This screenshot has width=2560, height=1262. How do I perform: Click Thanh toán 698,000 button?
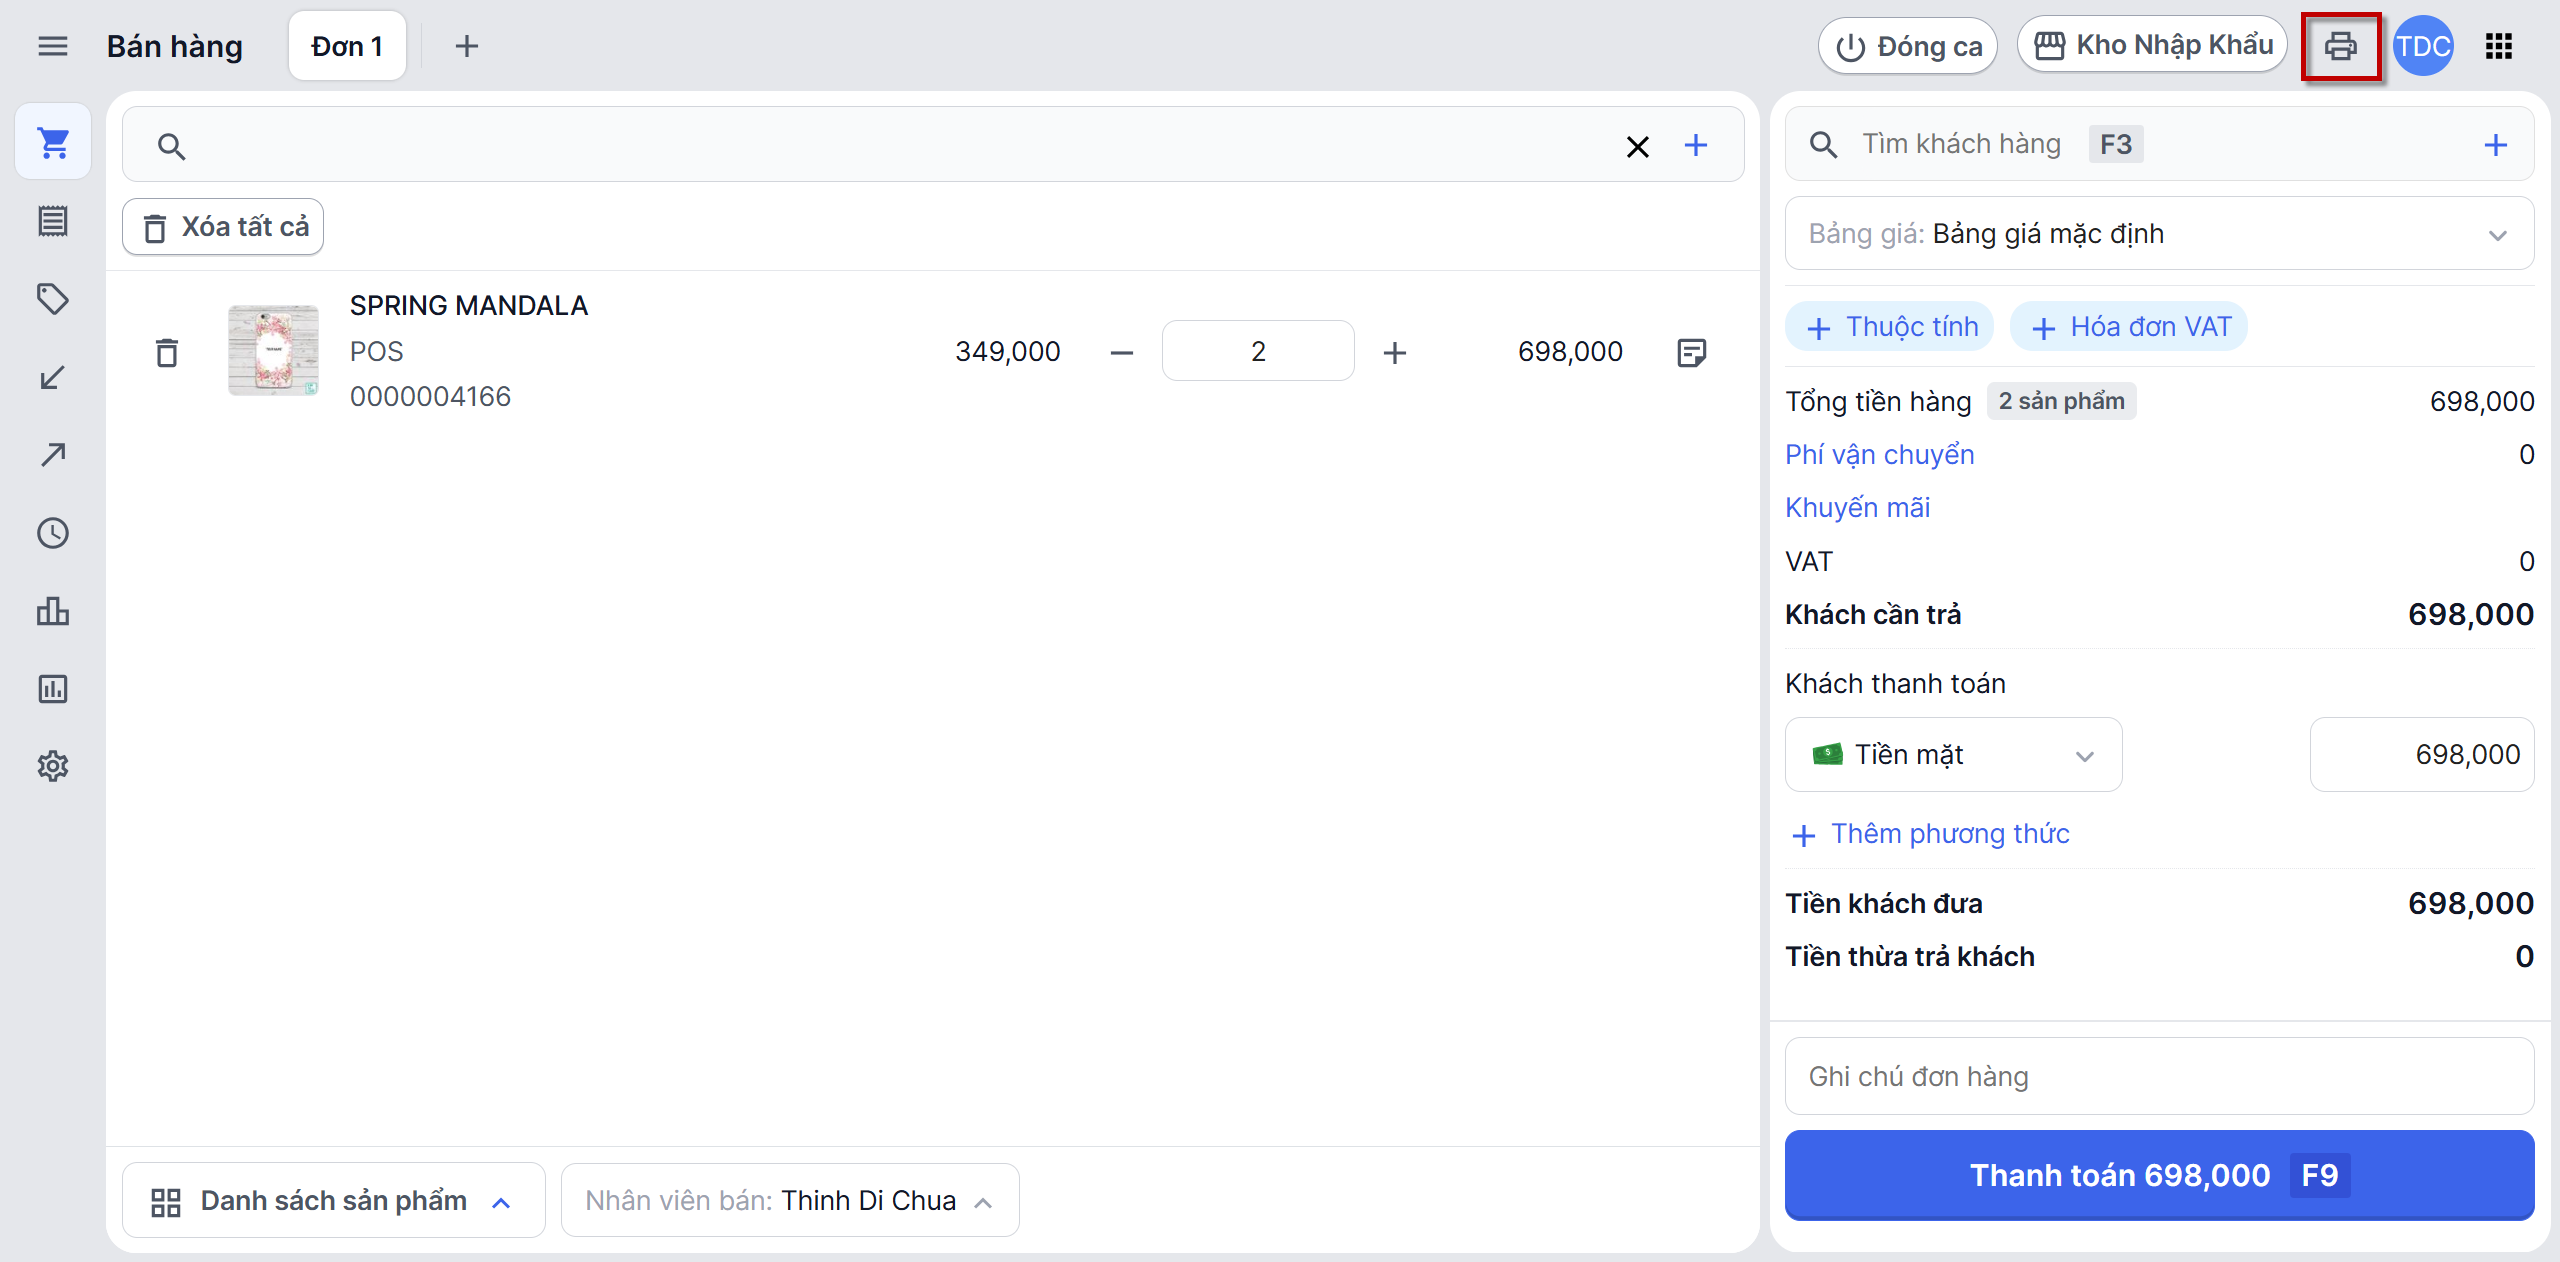(2159, 1175)
